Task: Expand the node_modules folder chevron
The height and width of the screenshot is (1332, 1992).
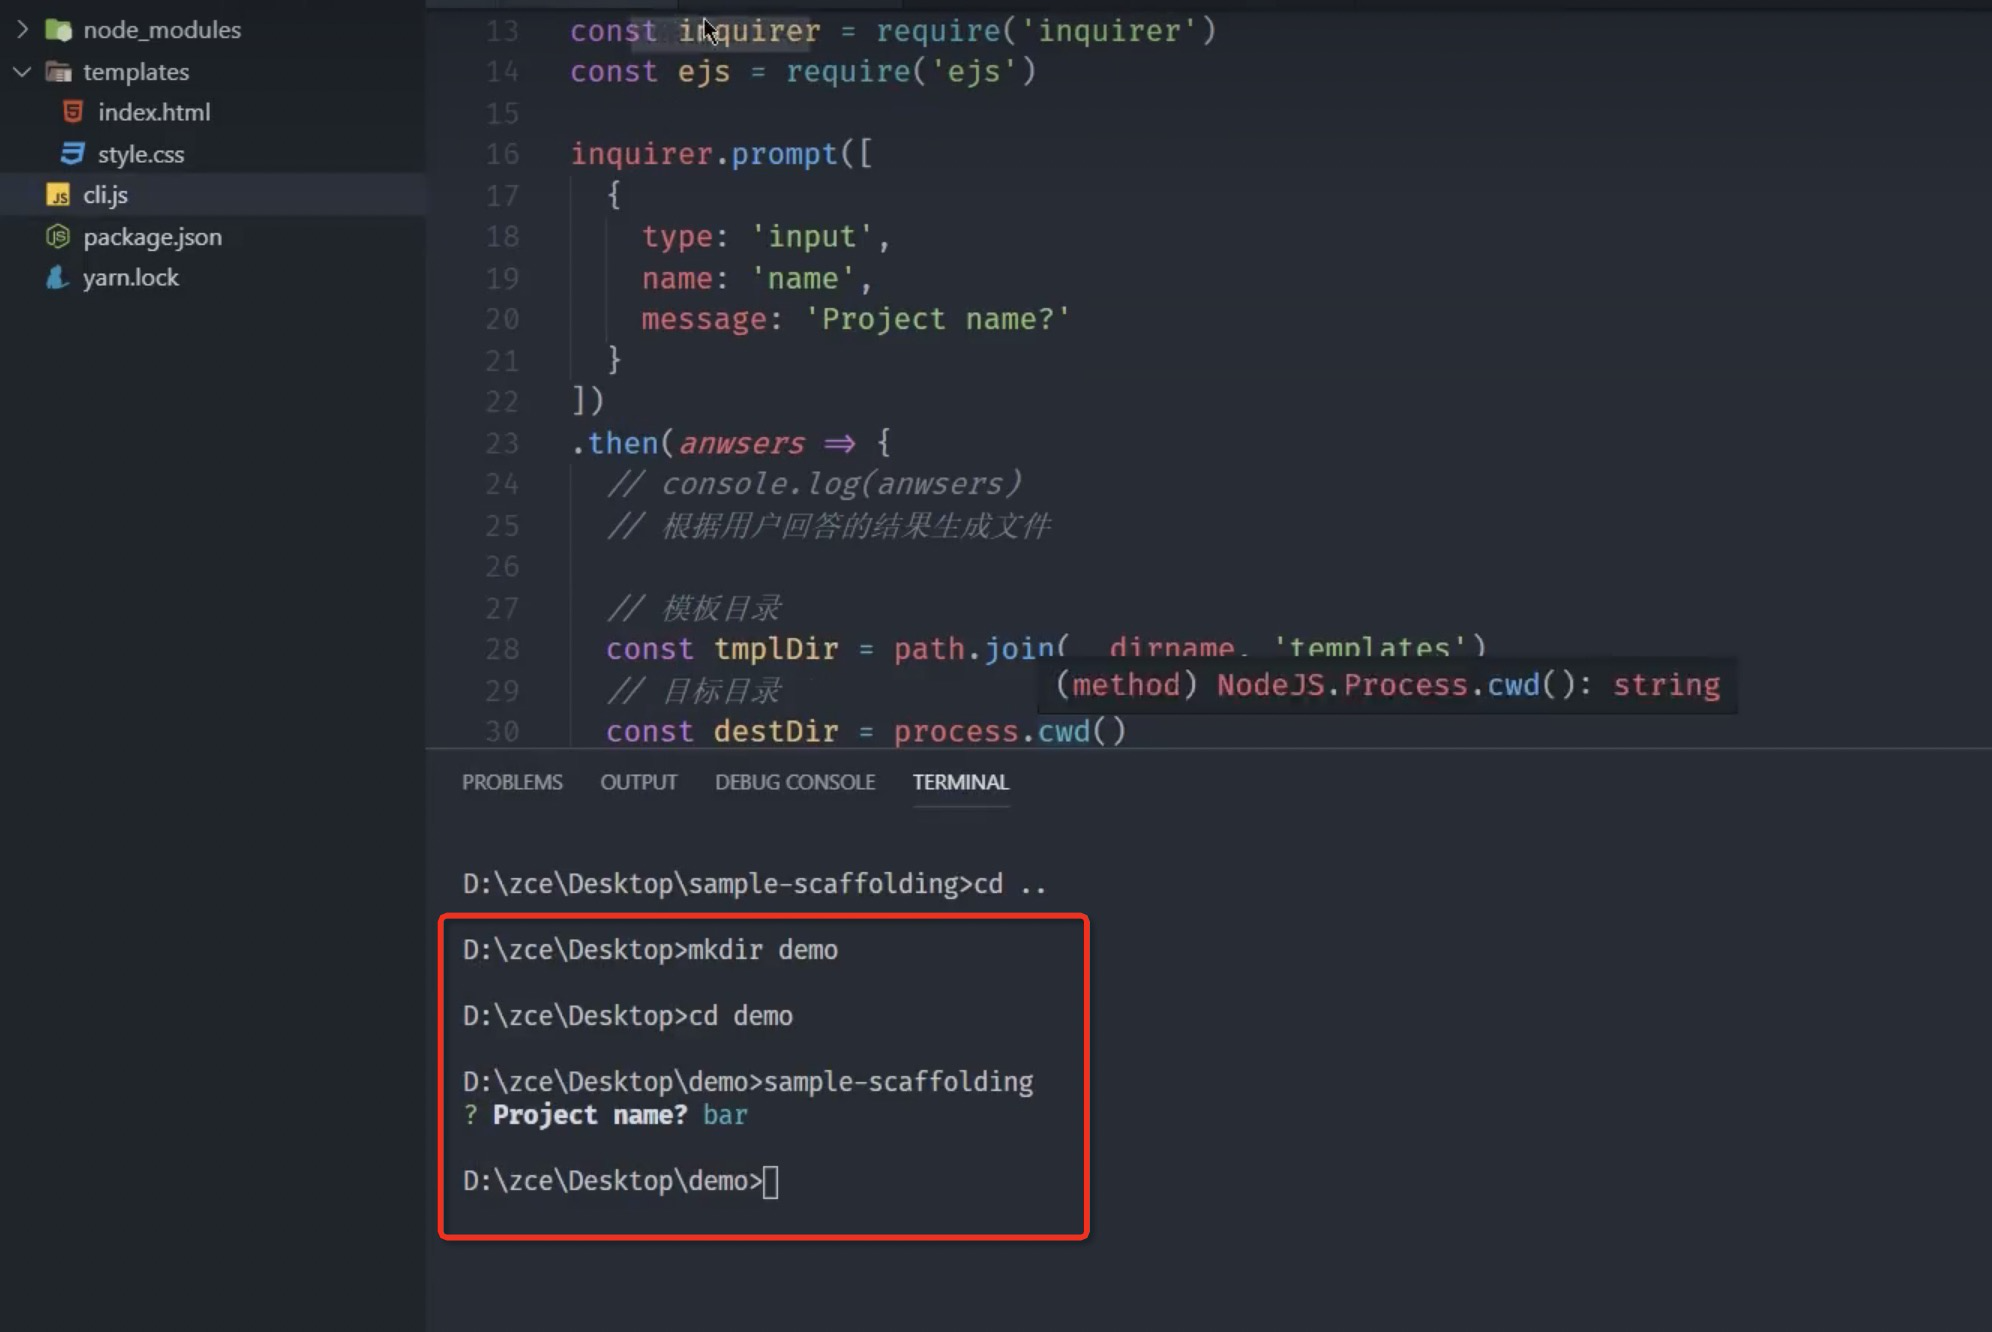Action: 22,30
